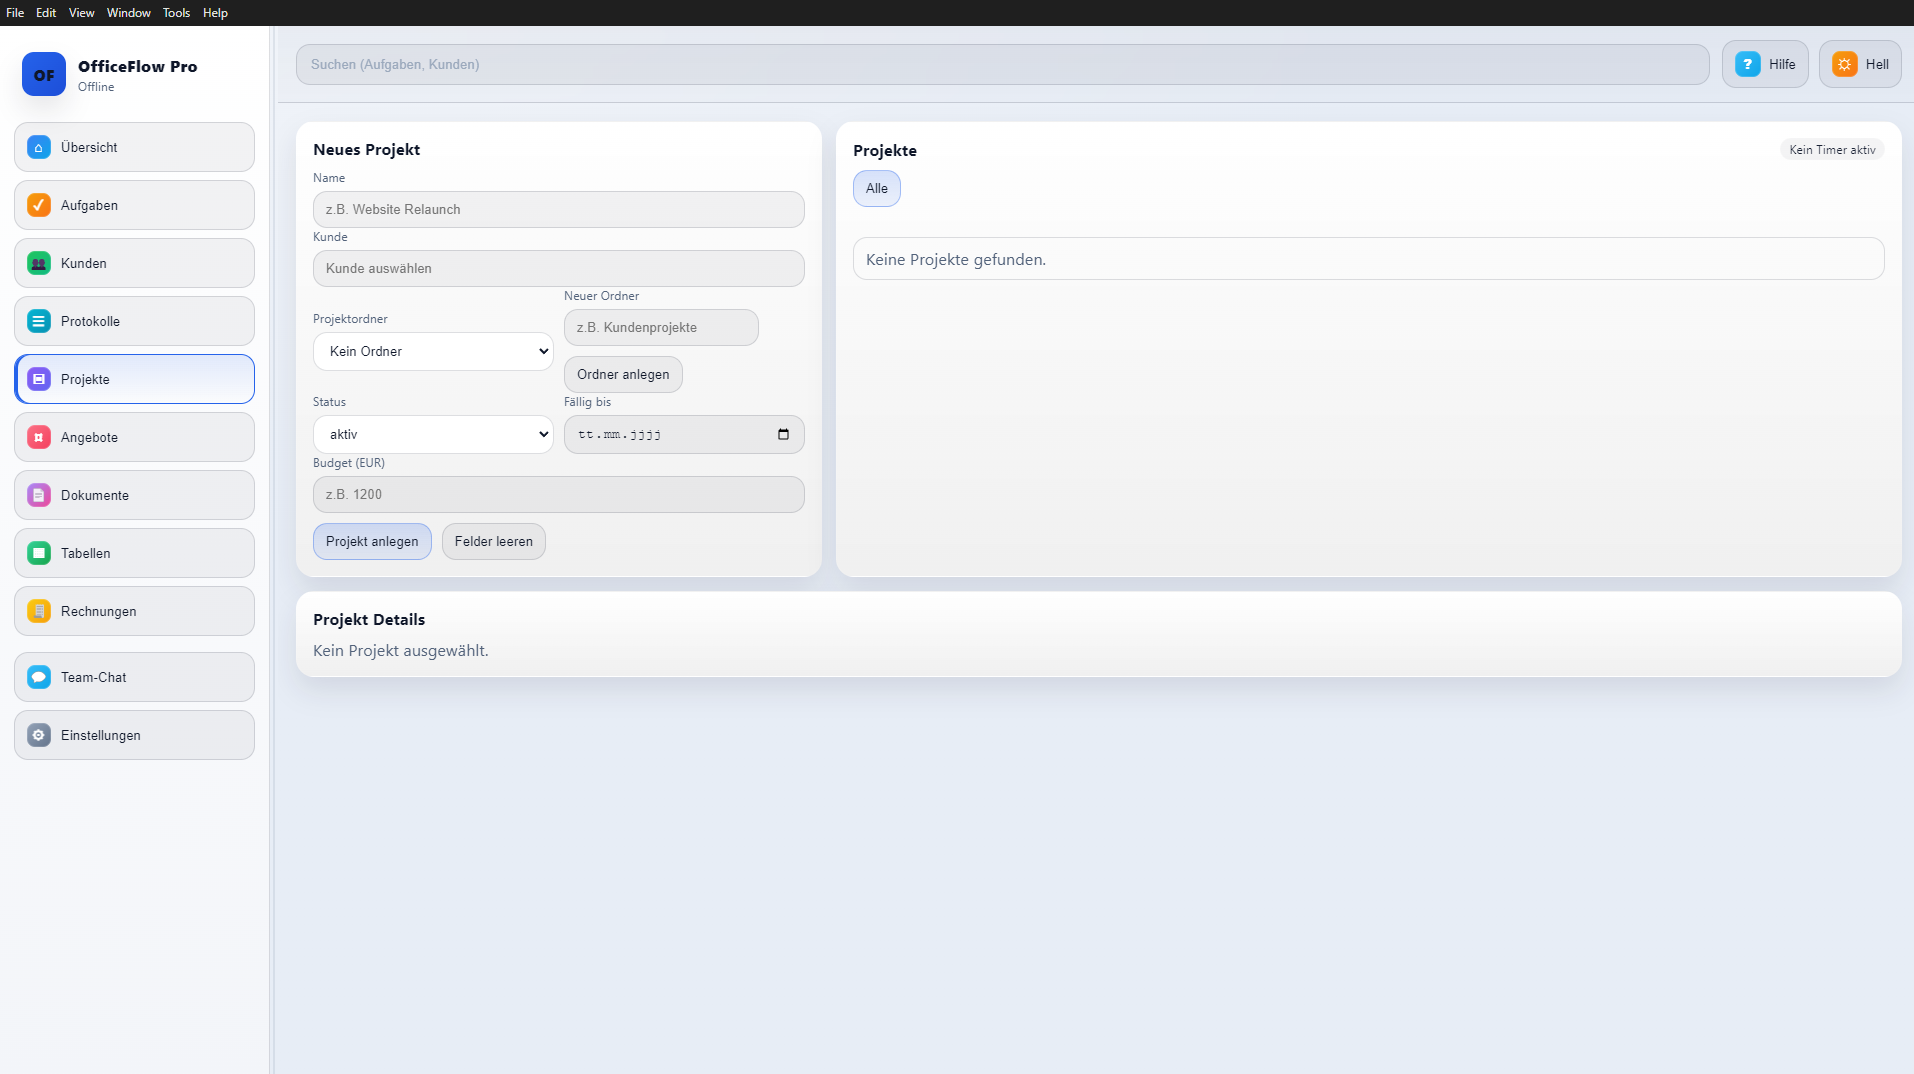The image size is (1914, 1074).
Task: Click the Ordner anlegen button
Action: tap(623, 374)
